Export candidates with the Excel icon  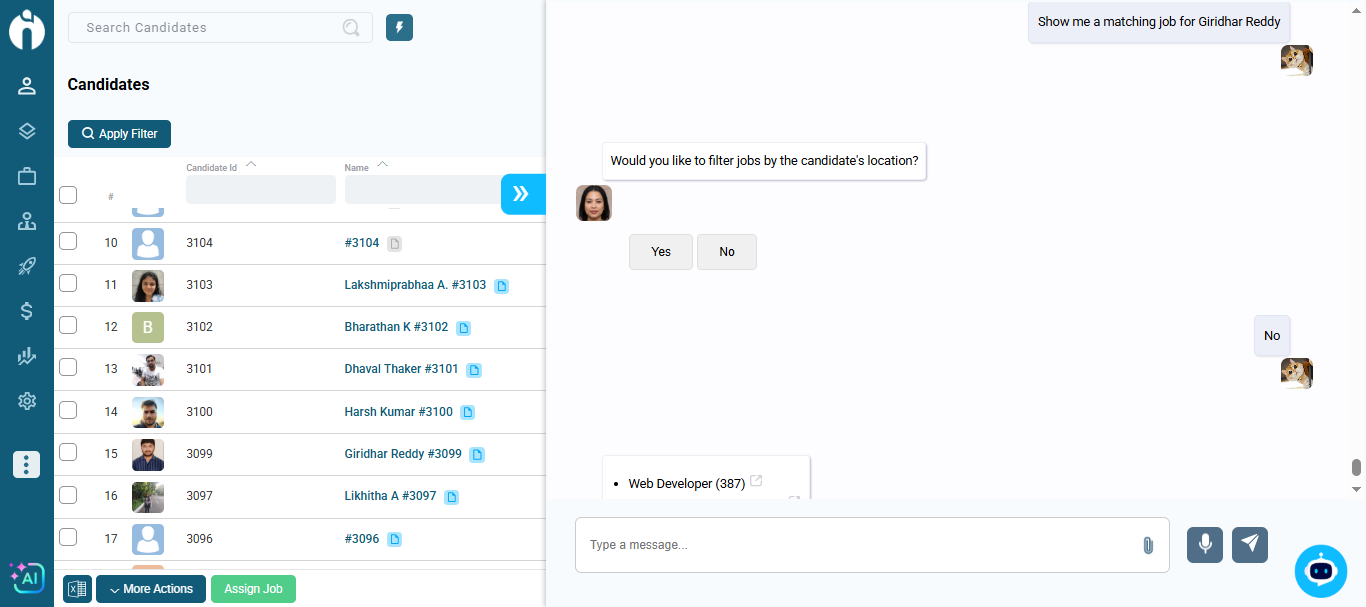click(77, 589)
